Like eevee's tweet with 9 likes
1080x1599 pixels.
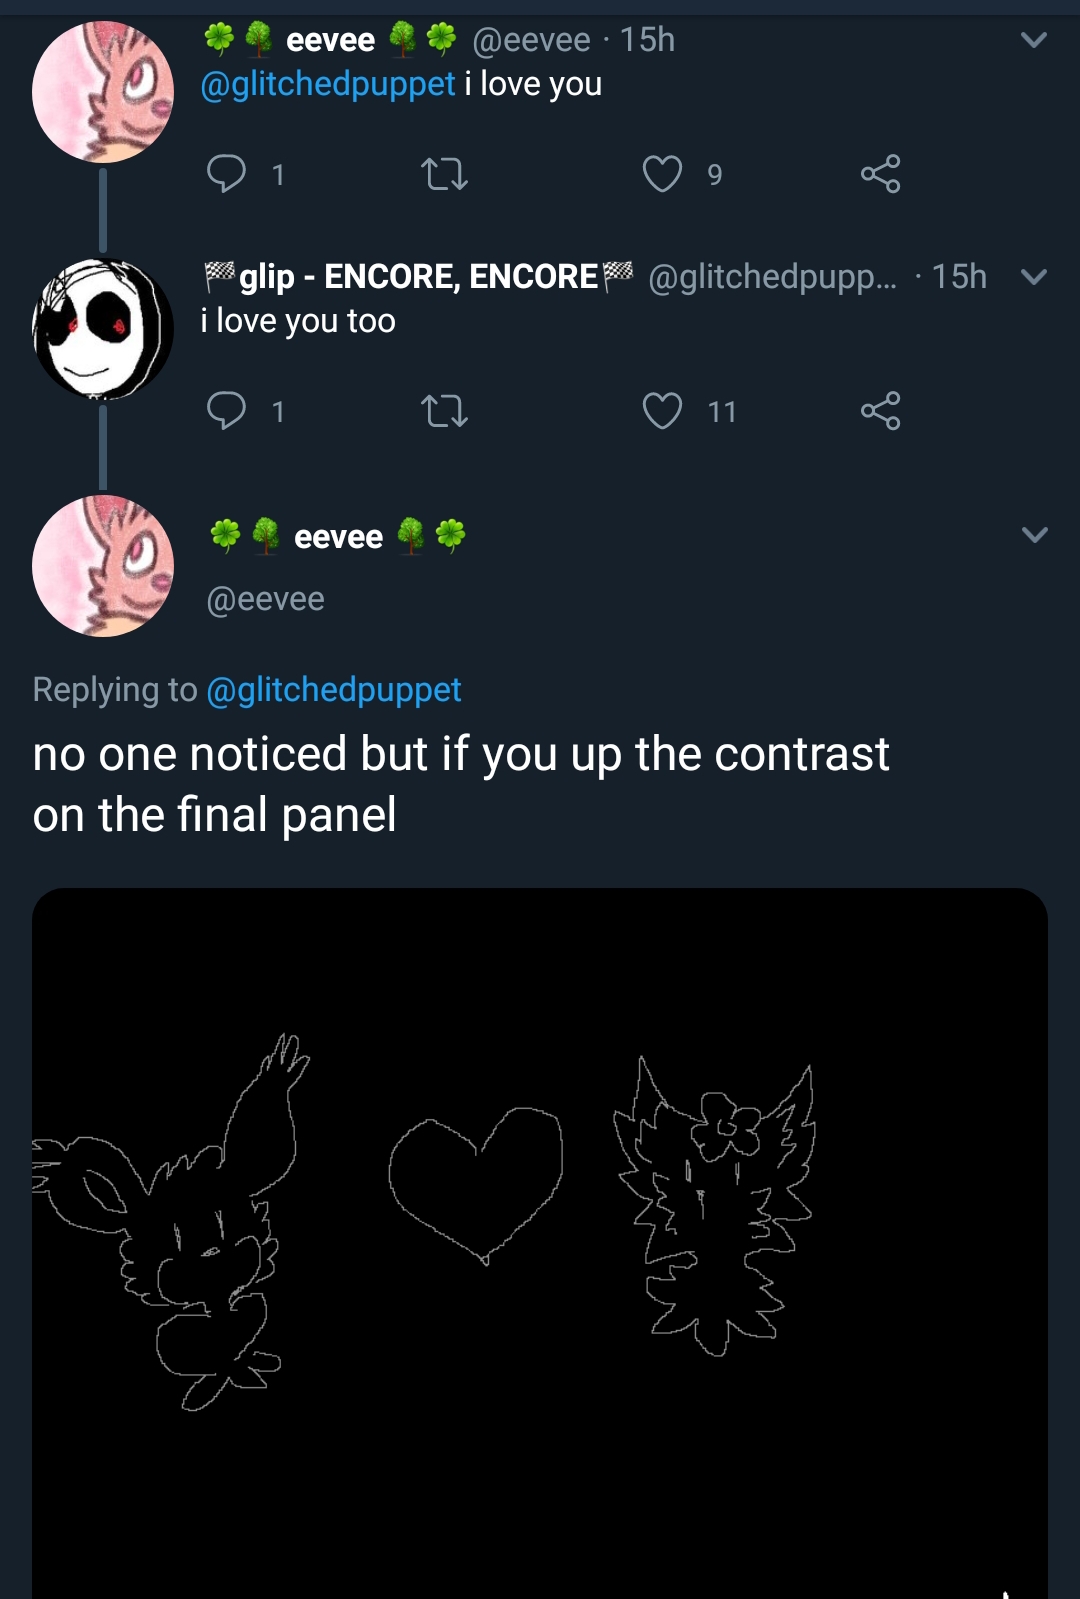coord(662,174)
